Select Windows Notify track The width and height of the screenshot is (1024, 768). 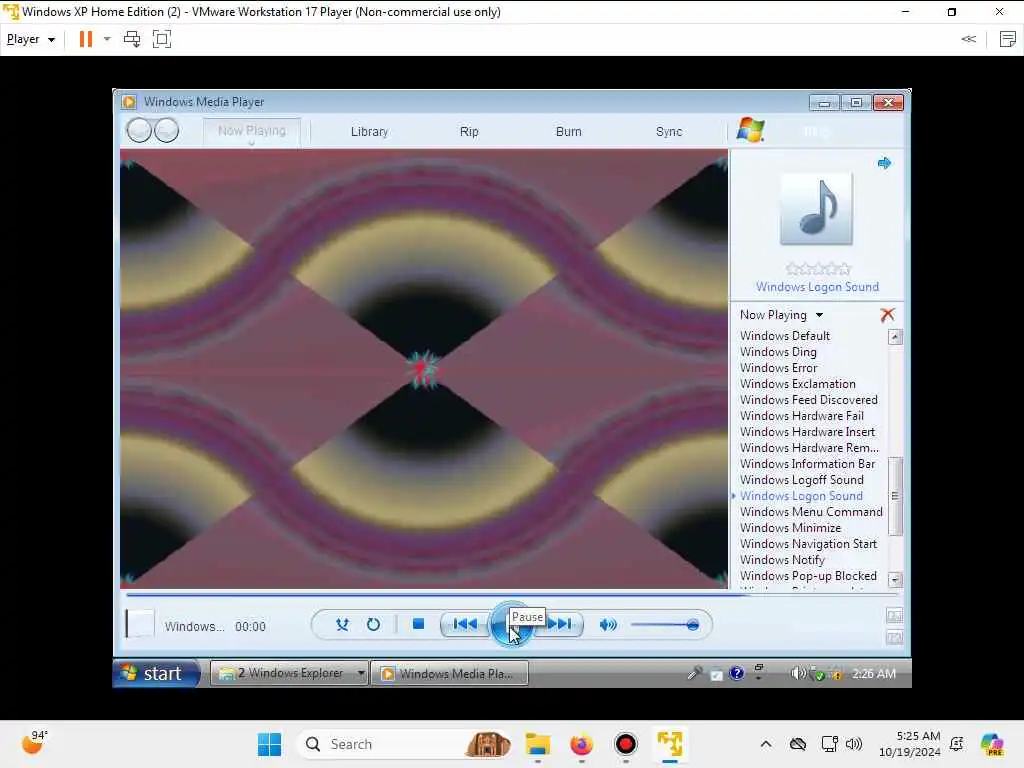782,560
